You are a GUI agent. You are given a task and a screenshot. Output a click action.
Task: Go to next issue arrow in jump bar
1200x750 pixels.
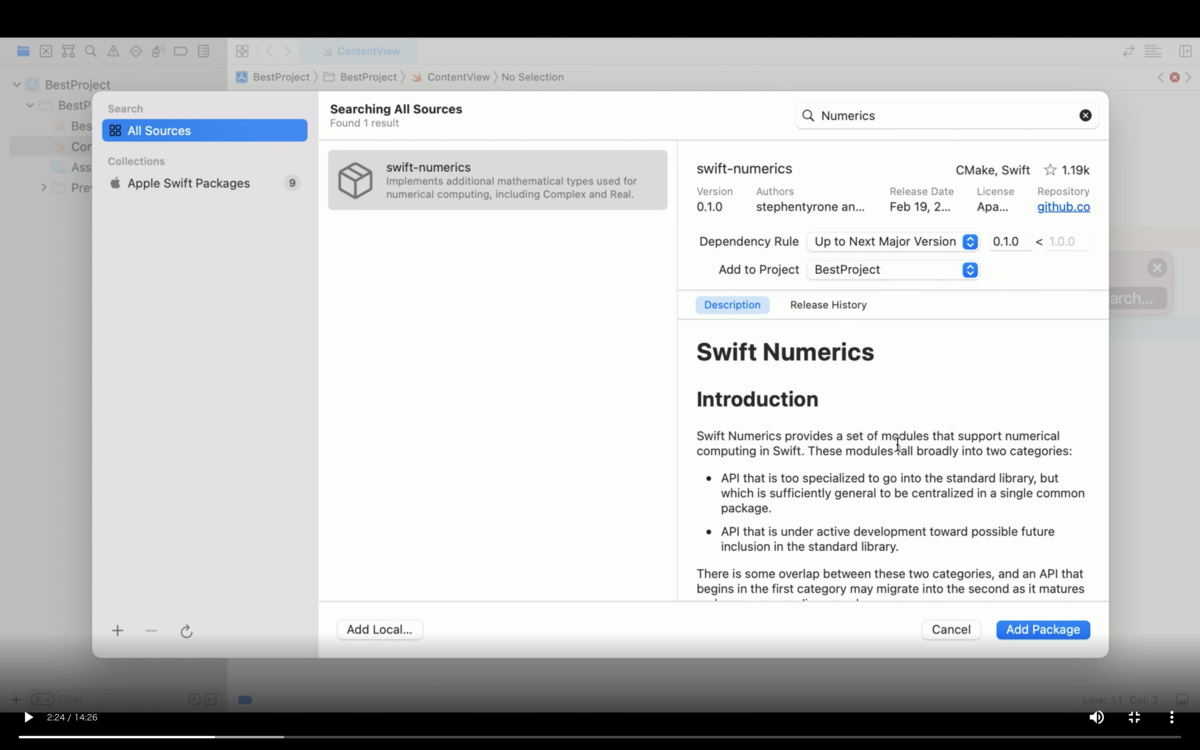tap(1188, 77)
